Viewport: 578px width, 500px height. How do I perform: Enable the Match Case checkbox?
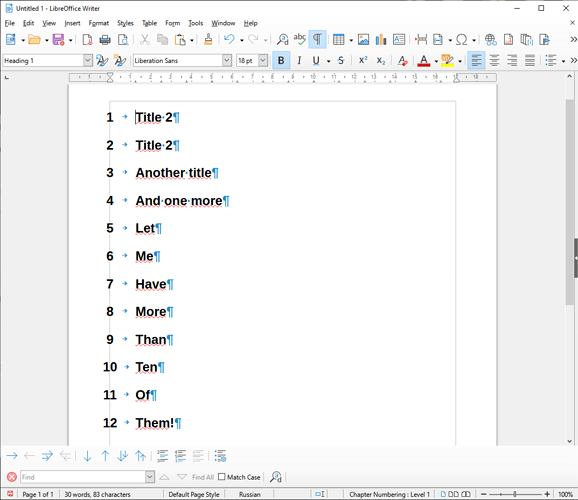[x=222, y=477]
